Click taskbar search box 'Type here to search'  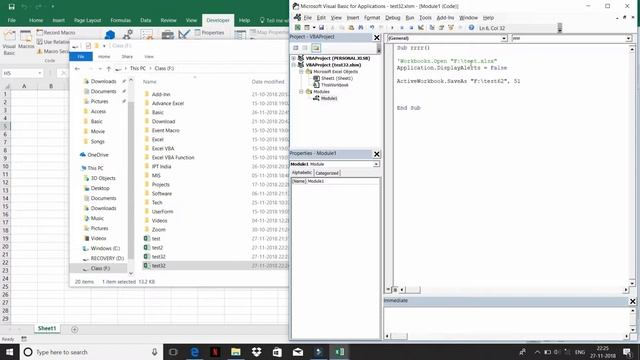(91, 352)
